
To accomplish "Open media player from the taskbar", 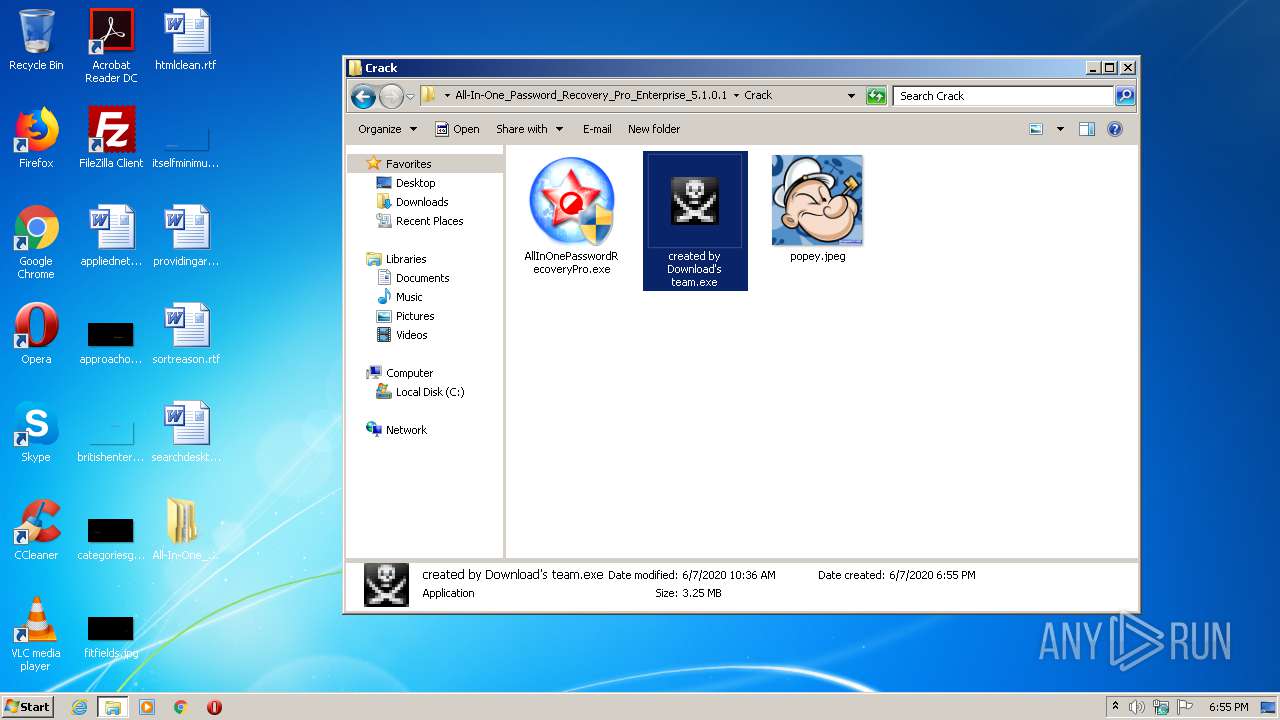I will (x=147, y=707).
